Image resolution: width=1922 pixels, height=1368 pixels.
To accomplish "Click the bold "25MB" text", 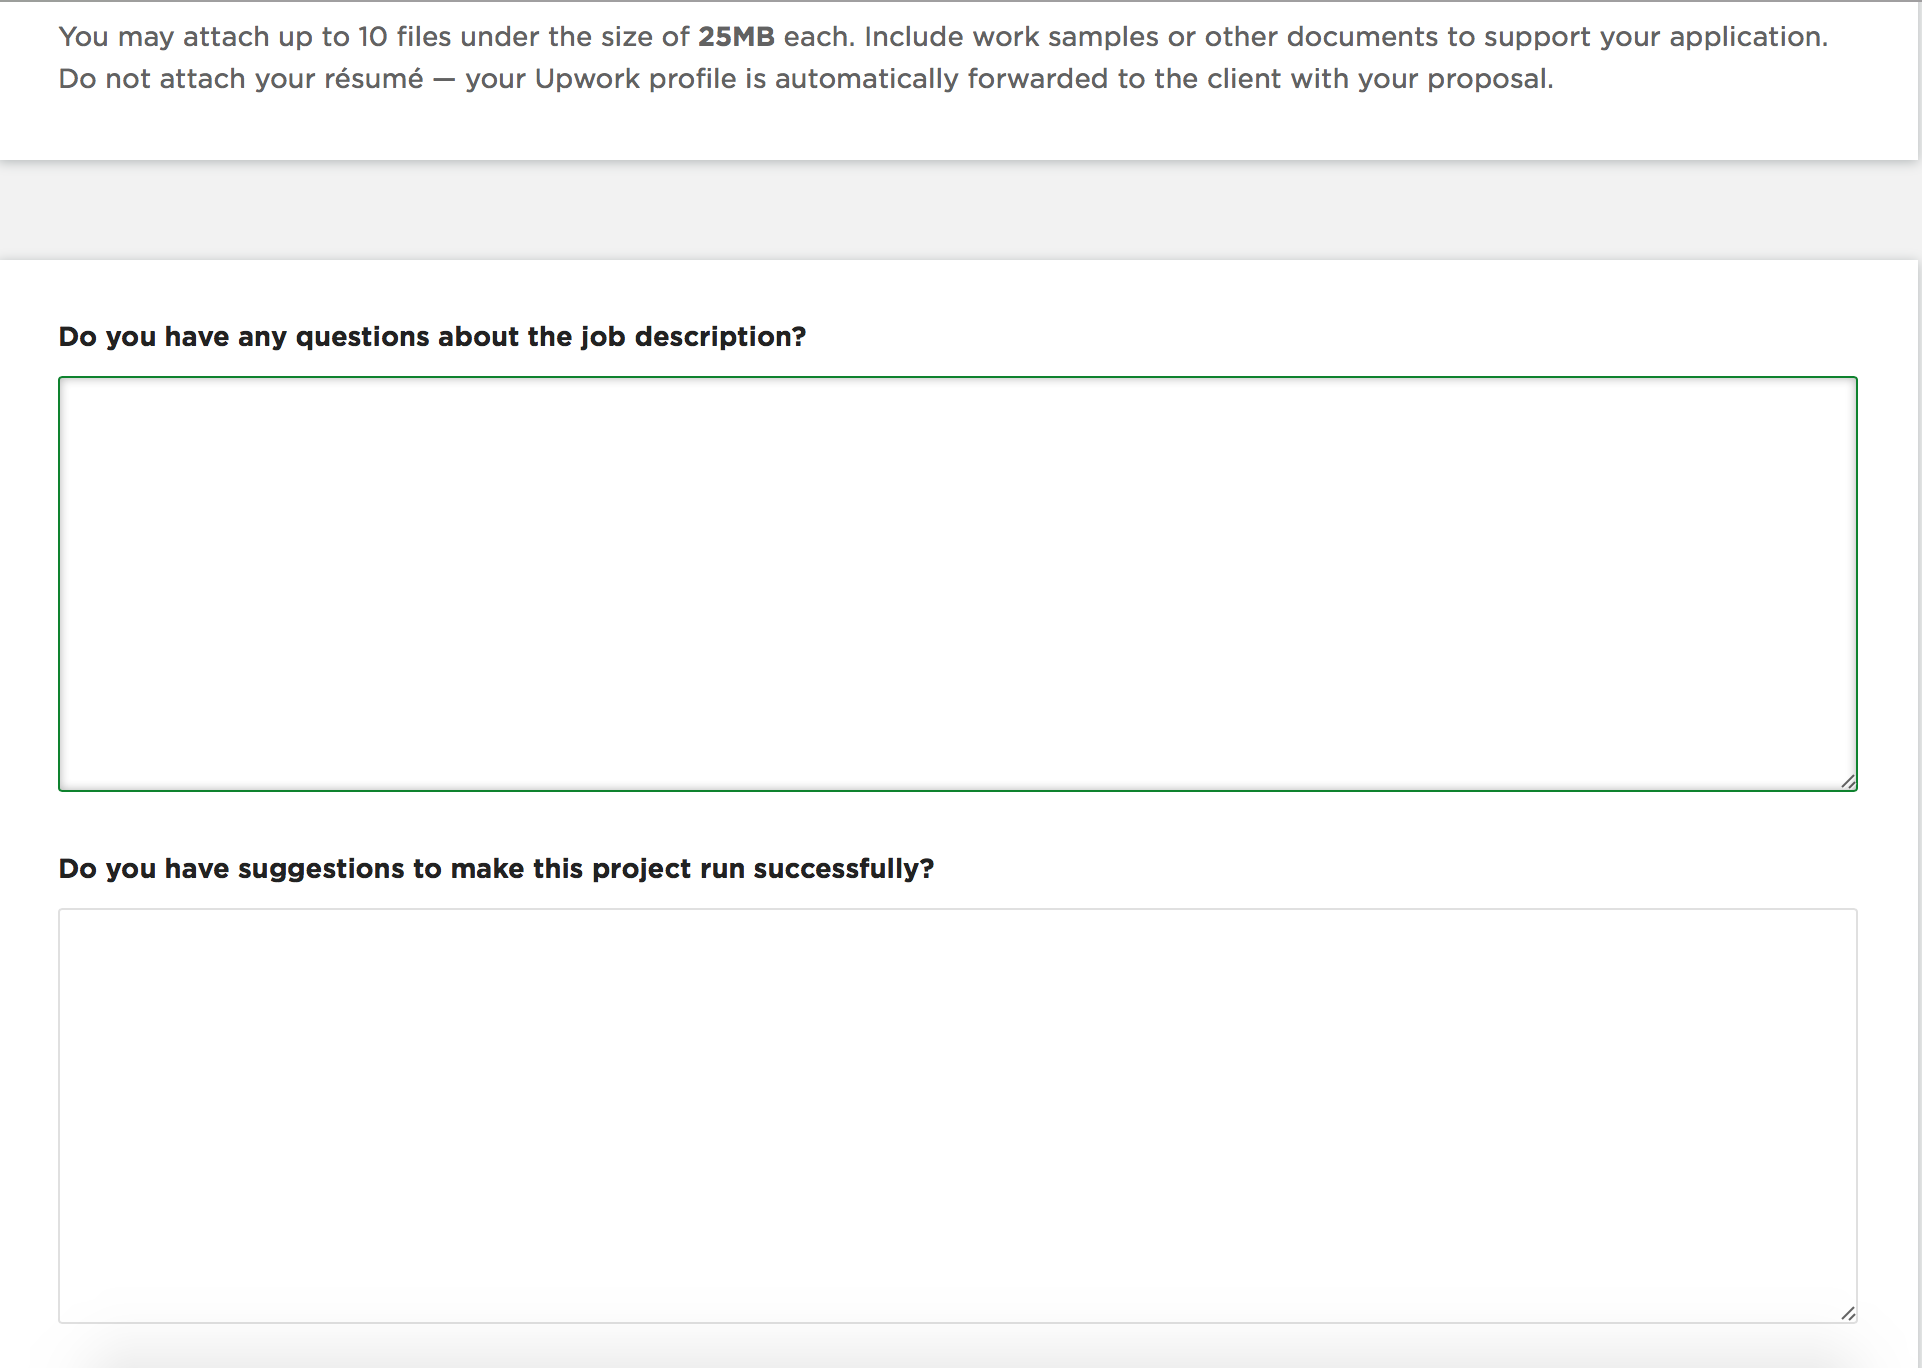I will pyautogui.click(x=736, y=37).
